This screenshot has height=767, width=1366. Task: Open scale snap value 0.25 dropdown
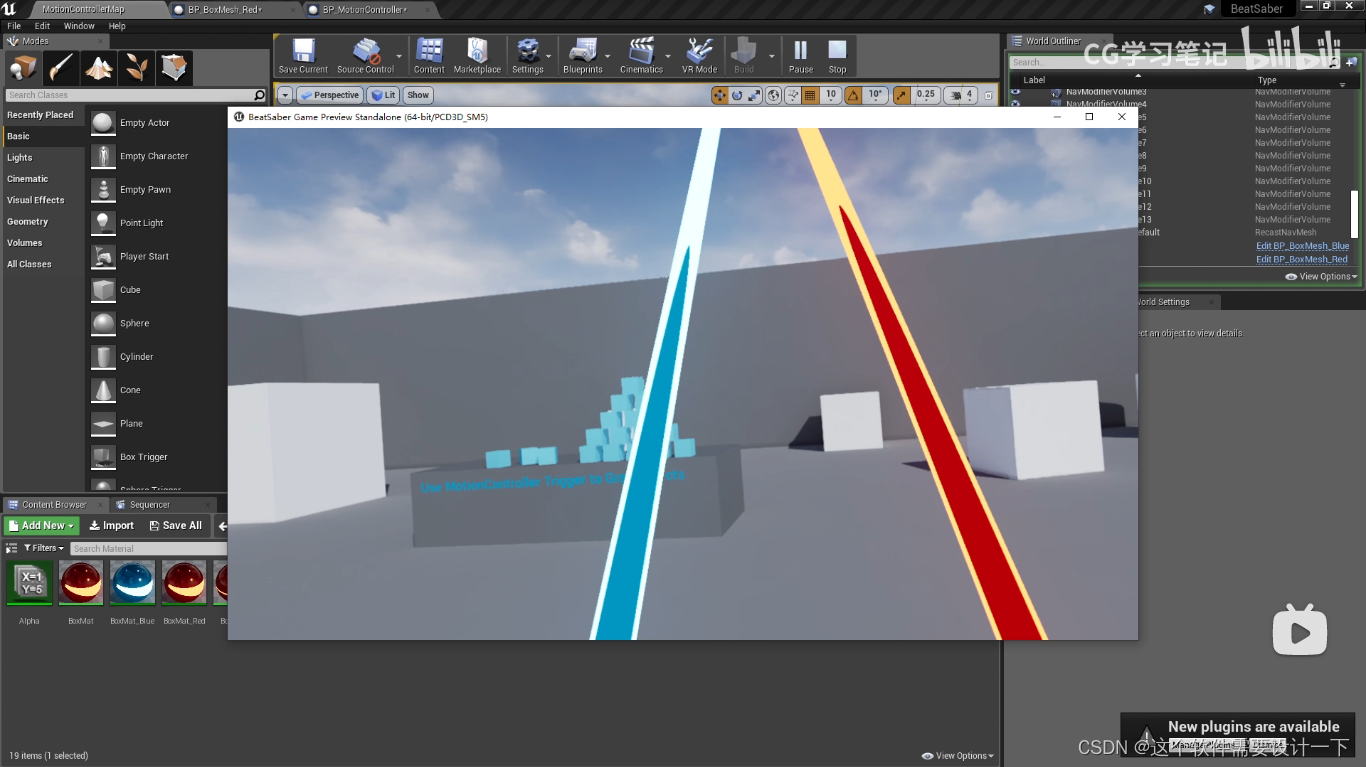(926, 95)
